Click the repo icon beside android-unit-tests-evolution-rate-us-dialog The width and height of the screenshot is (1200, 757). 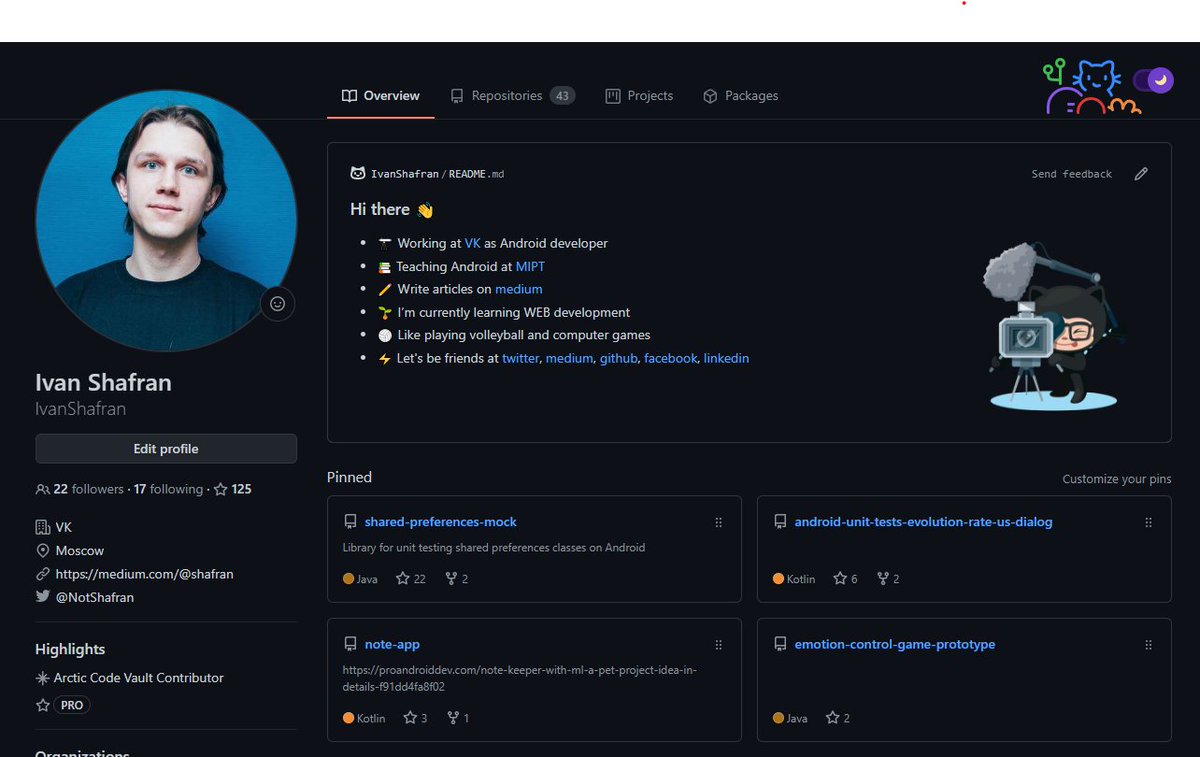click(780, 522)
